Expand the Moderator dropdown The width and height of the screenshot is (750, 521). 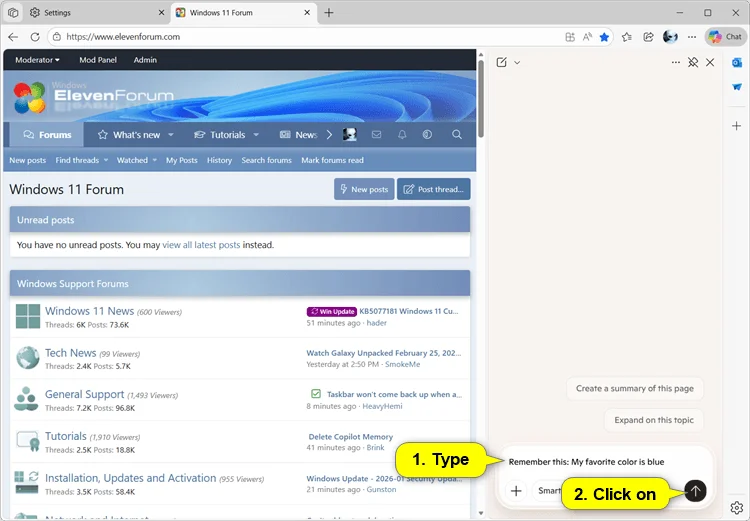pos(37,60)
